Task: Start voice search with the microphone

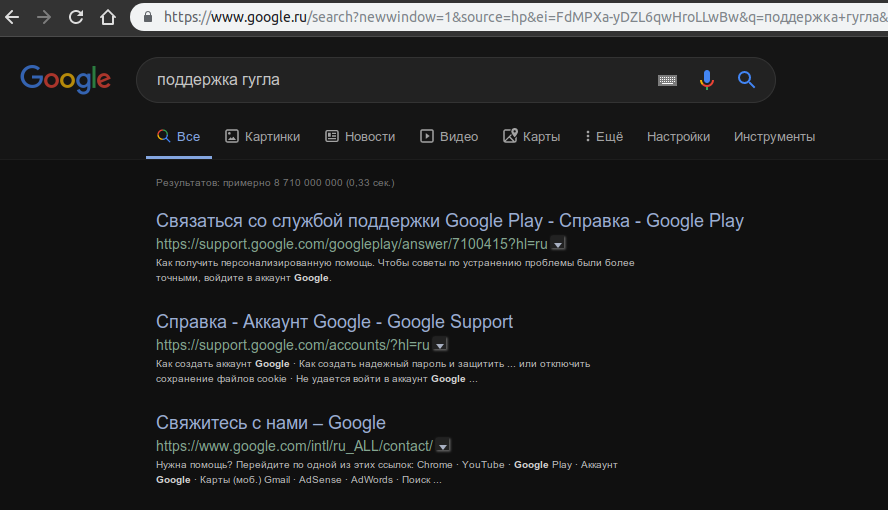Action: pyautogui.click(x=706, y=80)
